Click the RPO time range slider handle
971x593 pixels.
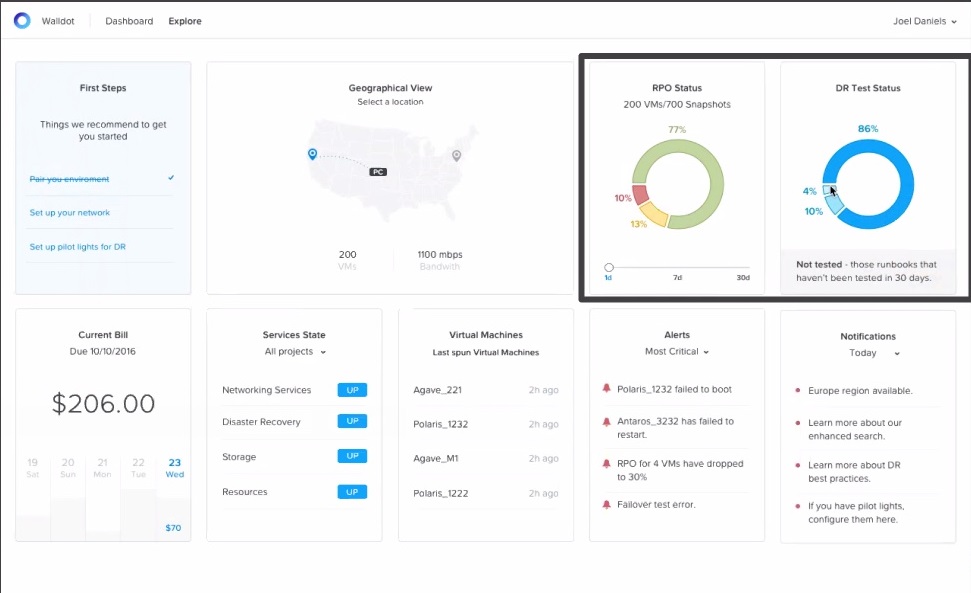pos(609,267)
